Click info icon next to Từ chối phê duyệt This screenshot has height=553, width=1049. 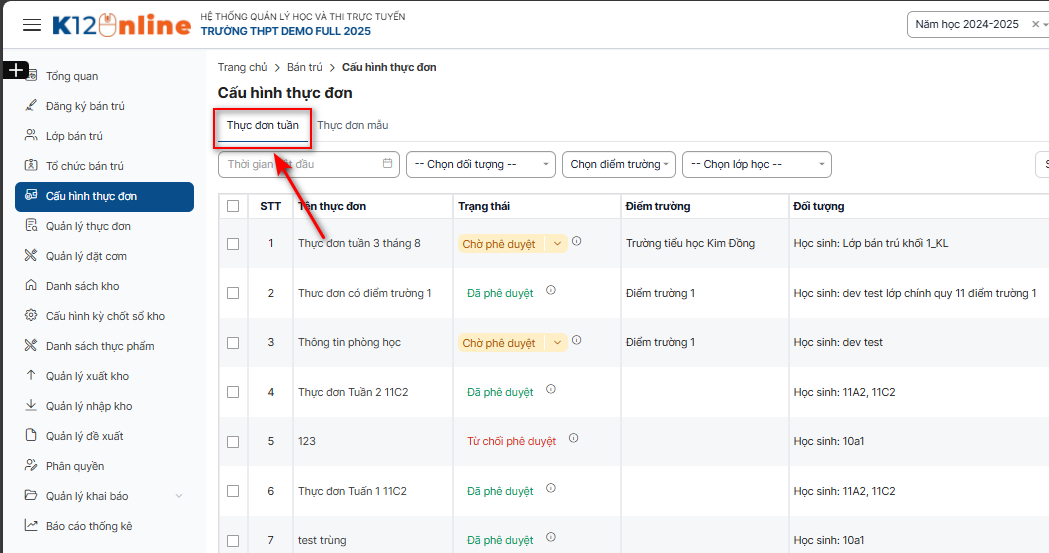pos(574,439)
